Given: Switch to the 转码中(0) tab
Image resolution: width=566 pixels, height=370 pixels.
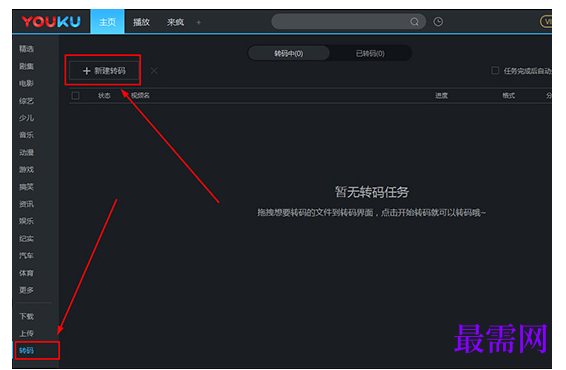Looking at the screenshot, I should coord(289,53).
